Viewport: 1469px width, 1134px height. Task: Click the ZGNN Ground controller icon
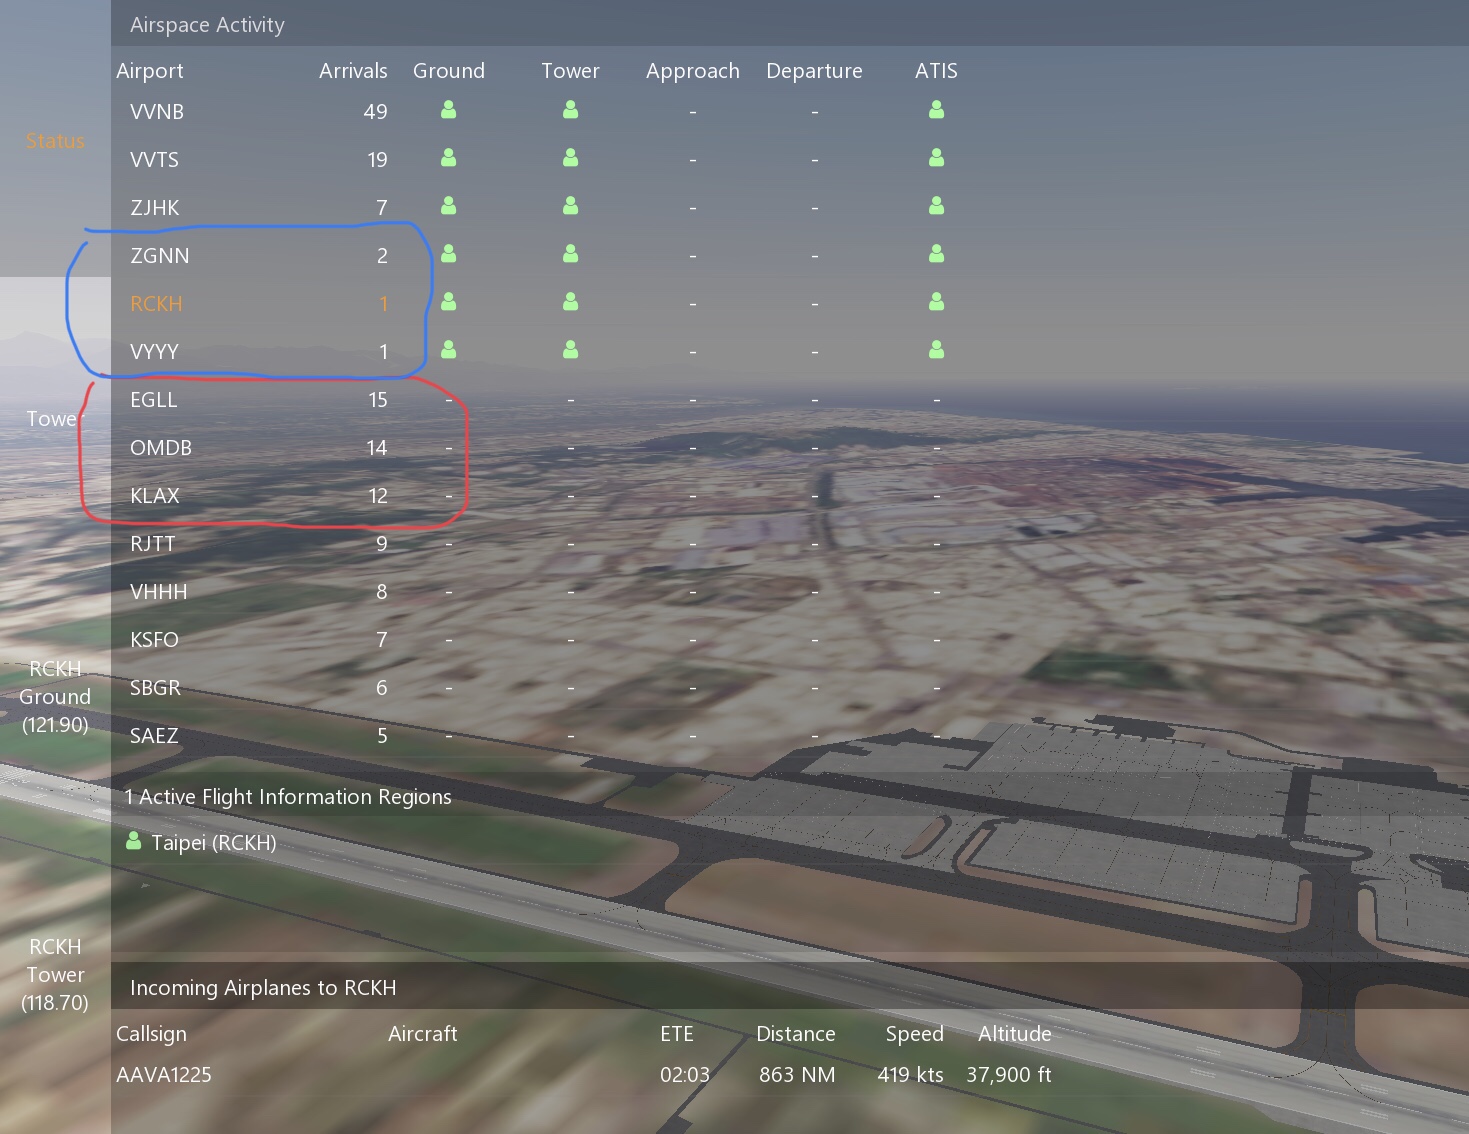coord(449,254)
